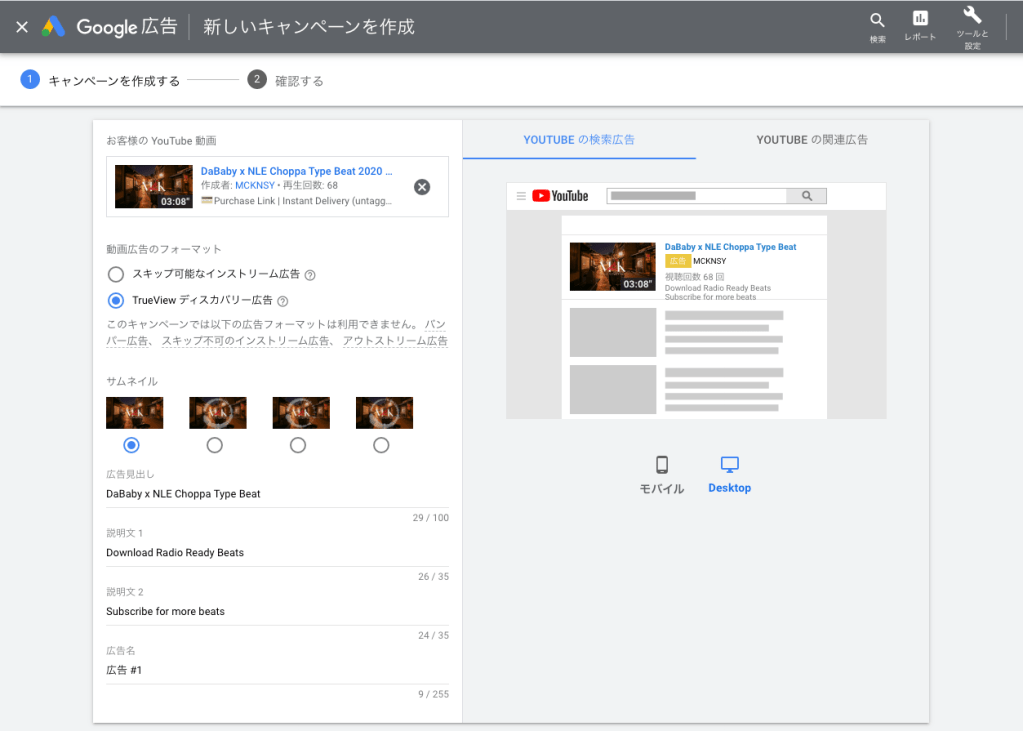The width and height of the screenshot is (1023, 731).
Task: Open tools and settings wrench icon
Action: (x=972, y=16)
